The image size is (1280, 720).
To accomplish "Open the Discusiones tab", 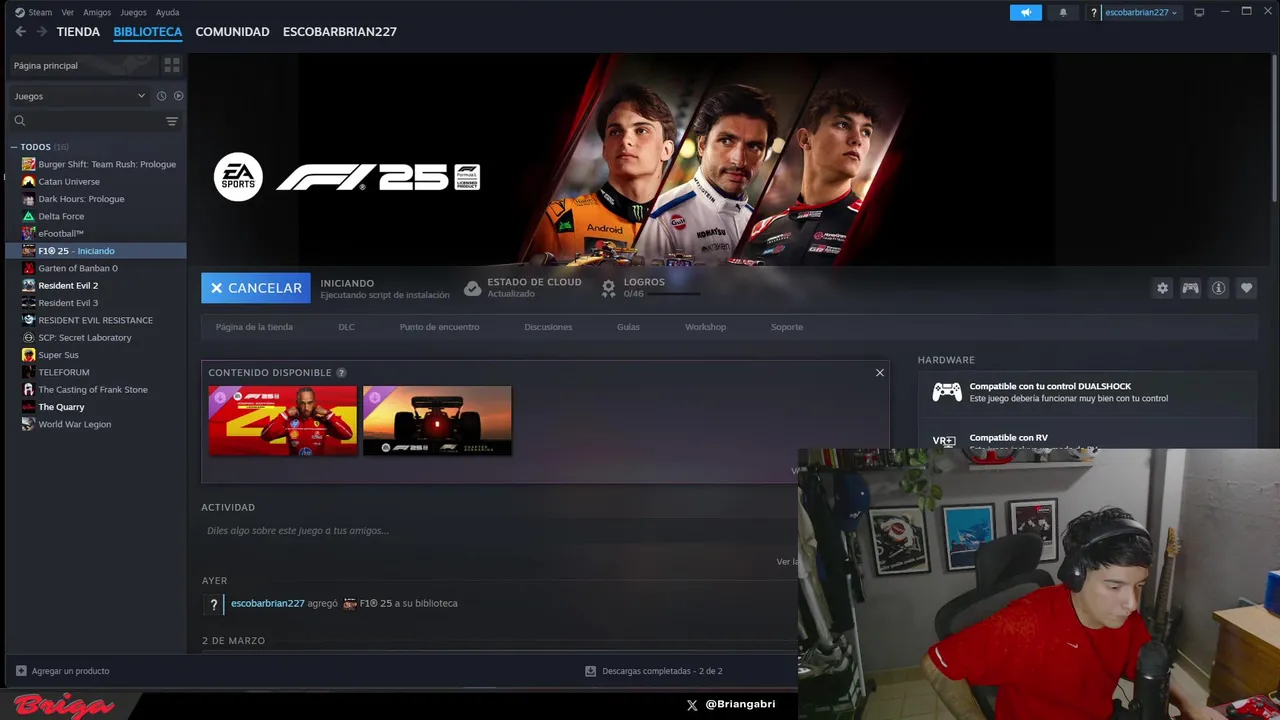I will click(x=548, y=327).
